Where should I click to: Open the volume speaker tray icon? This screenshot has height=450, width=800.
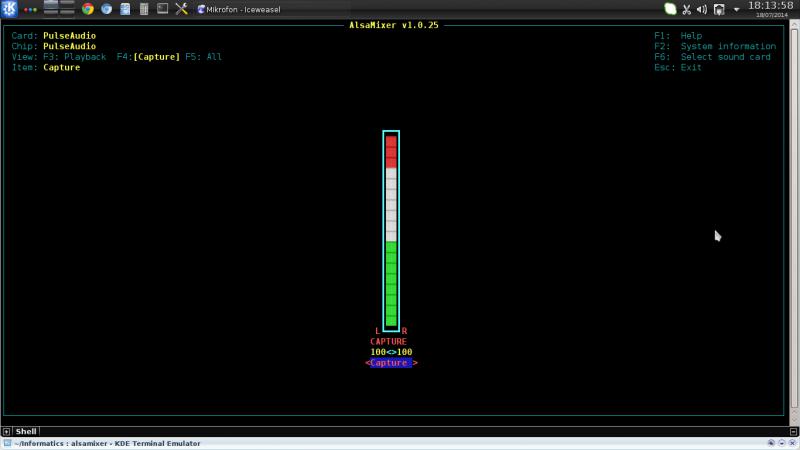(702, 9)
